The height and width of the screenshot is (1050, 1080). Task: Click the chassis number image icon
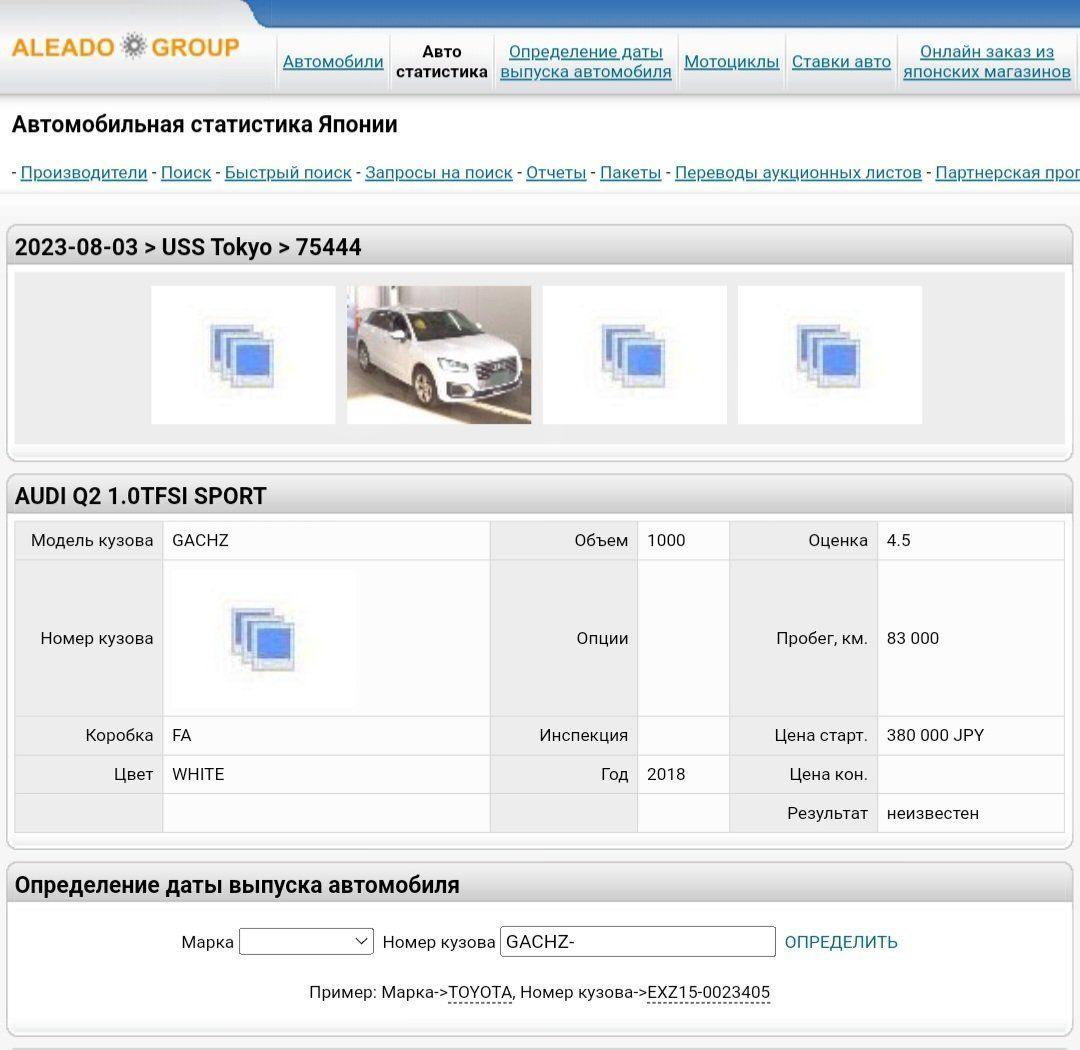262,638
